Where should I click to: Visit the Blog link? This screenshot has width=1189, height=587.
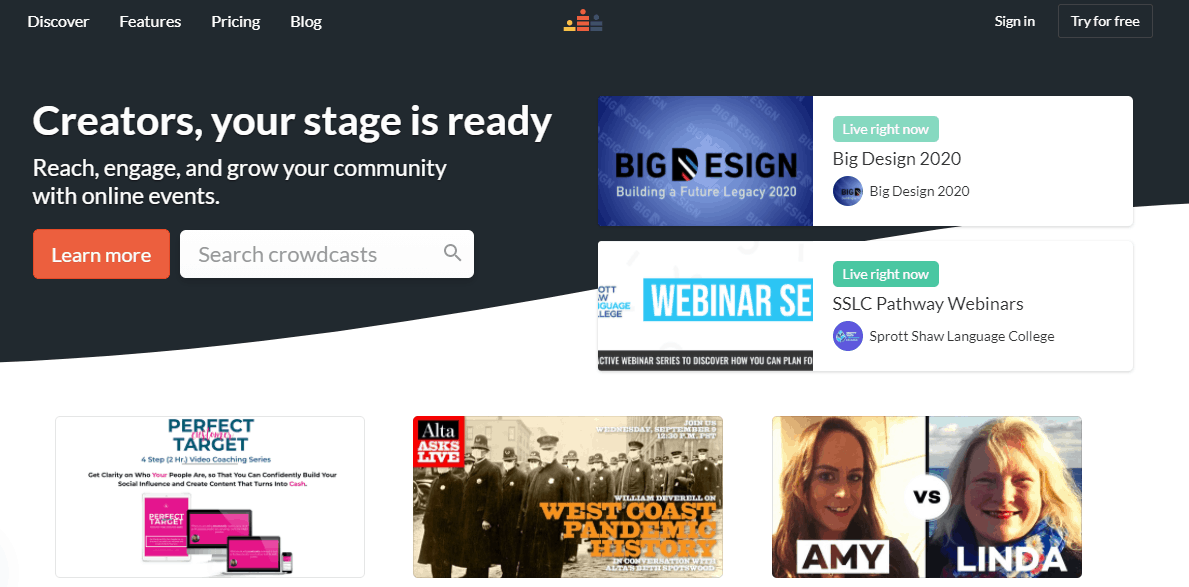306,22
